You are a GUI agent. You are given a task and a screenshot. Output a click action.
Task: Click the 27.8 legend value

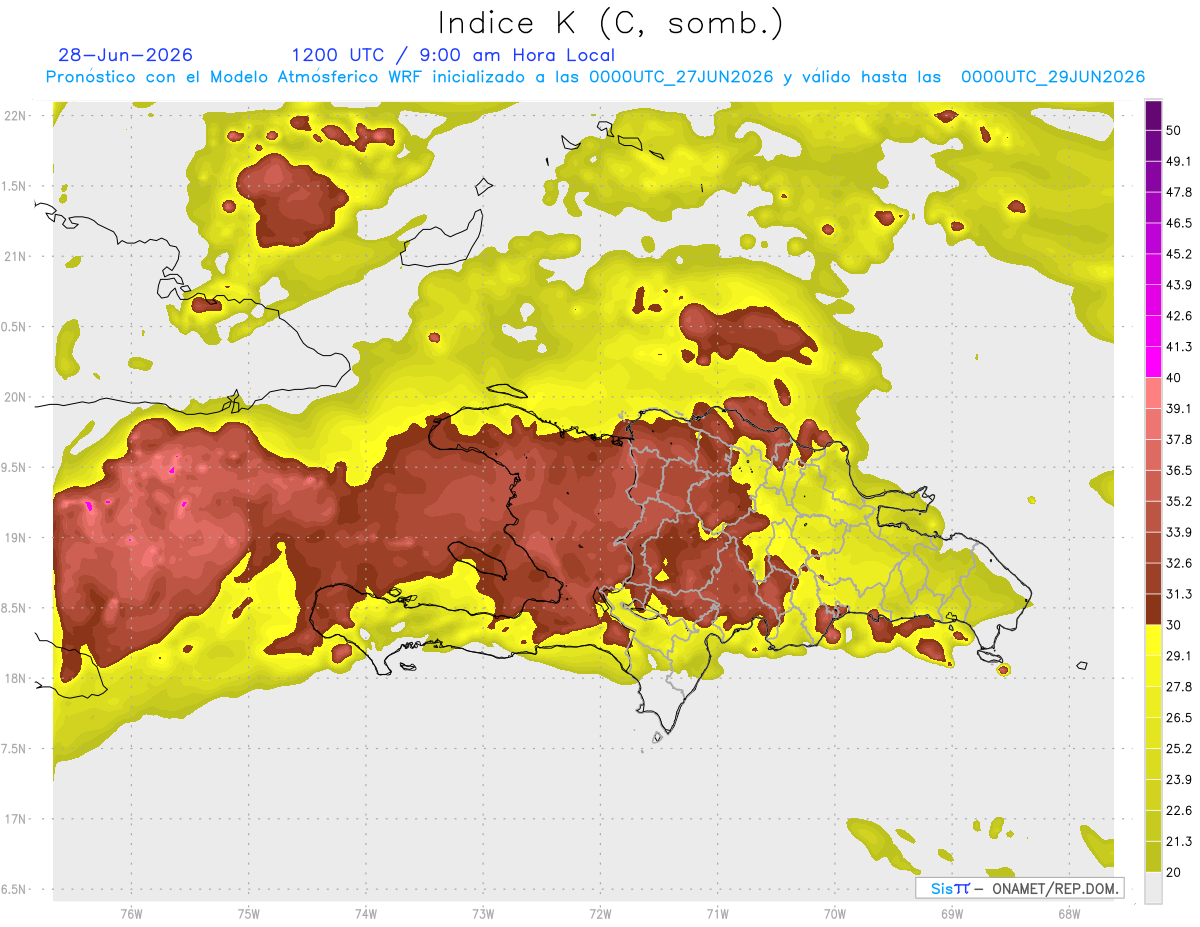coord(1178,687)
